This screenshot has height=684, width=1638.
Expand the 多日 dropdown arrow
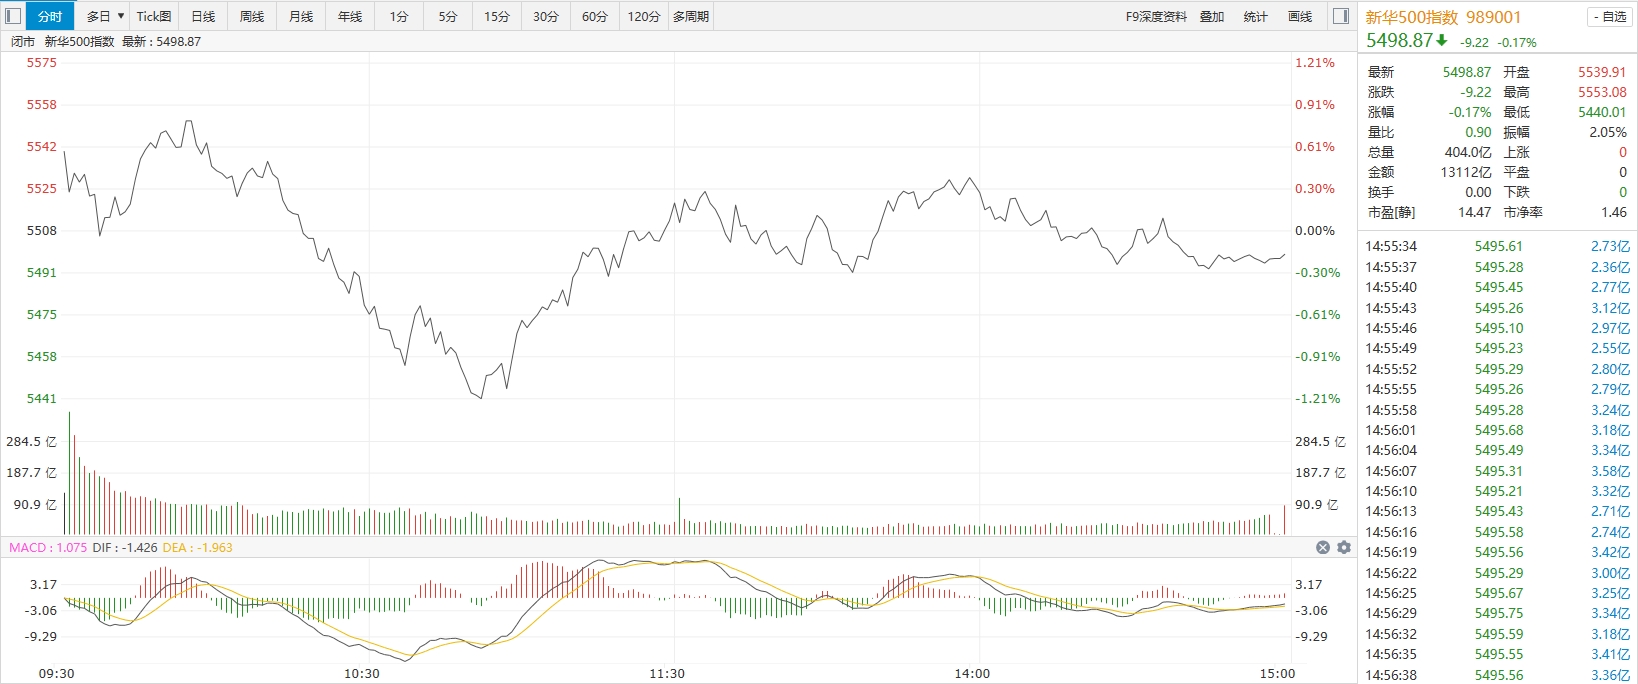click(x=121, y=16)
